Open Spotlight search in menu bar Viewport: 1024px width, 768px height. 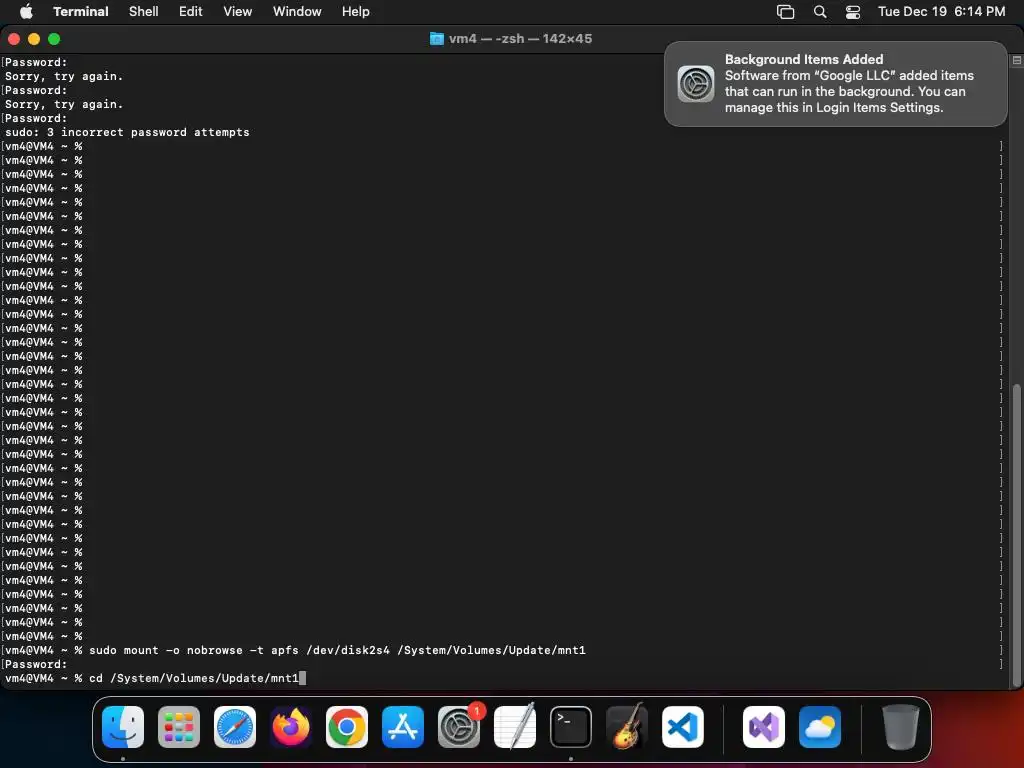click(x=820, y=11)
